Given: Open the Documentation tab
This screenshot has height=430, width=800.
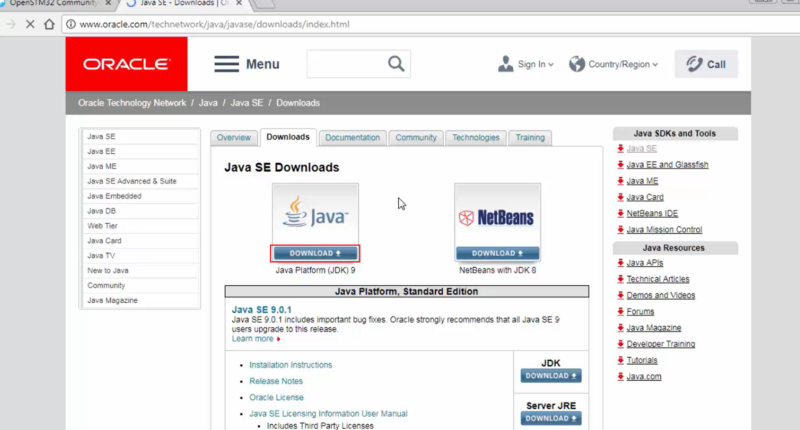Looking at the screenshot, I should [353, 137].
